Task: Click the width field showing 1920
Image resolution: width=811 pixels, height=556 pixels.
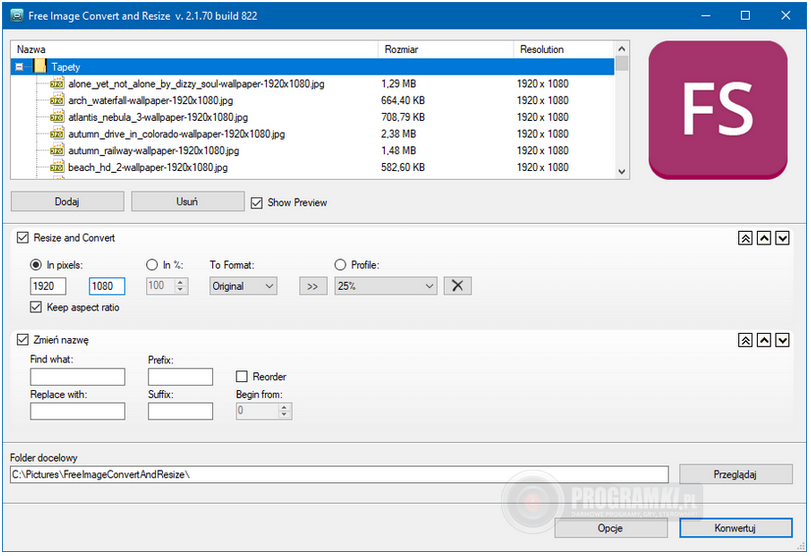Action: [48, 286]
